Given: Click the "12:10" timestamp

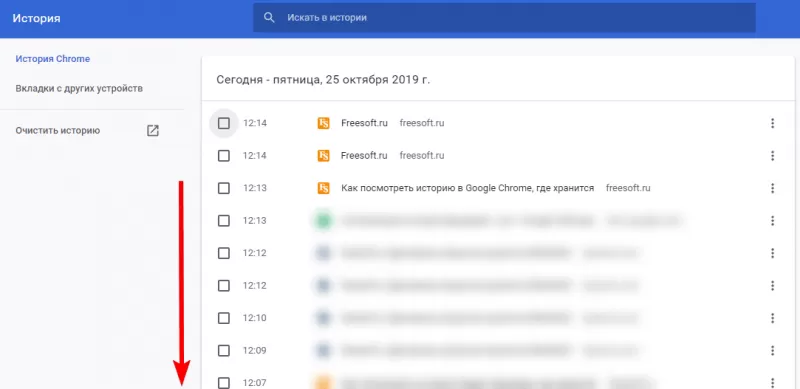Looking at the screenshot, I should [x=255, y=318].
